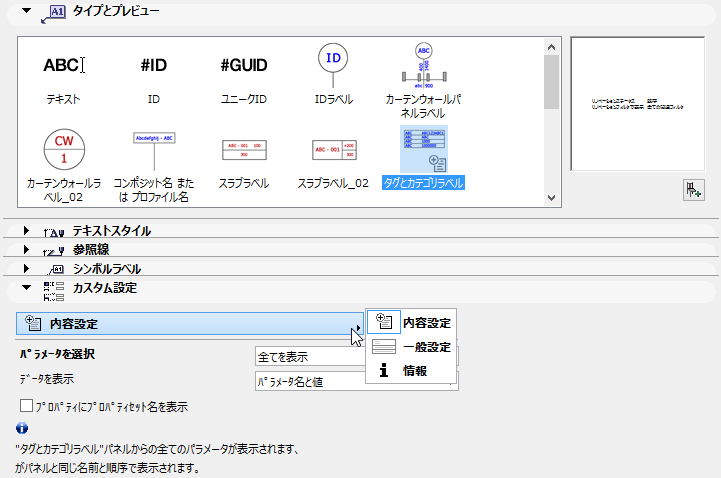The height and width of the screenshot is (478, 721).
Task: Expand the シンボルラベル panel
Action: 26,268
